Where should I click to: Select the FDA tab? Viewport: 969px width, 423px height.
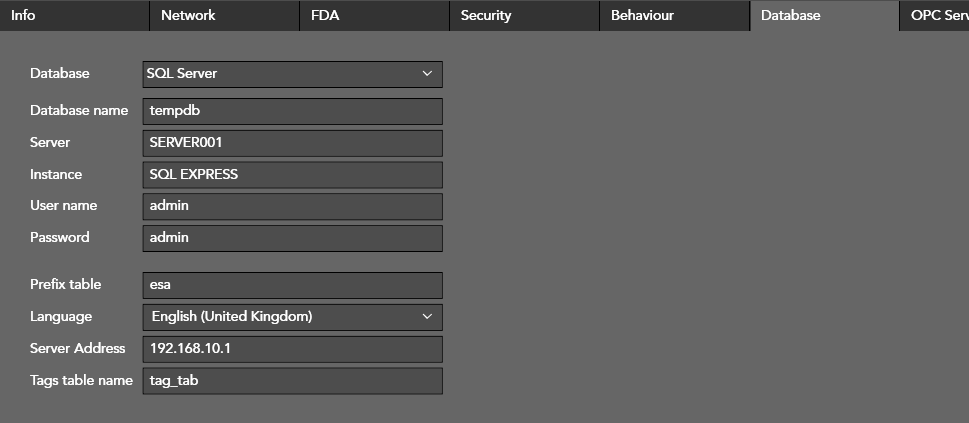[374, 15]
